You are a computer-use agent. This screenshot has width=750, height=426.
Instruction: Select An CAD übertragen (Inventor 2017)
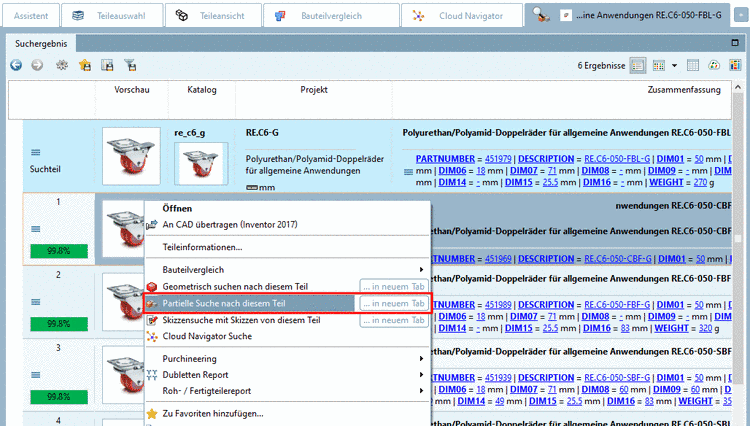tap(287, 224)
